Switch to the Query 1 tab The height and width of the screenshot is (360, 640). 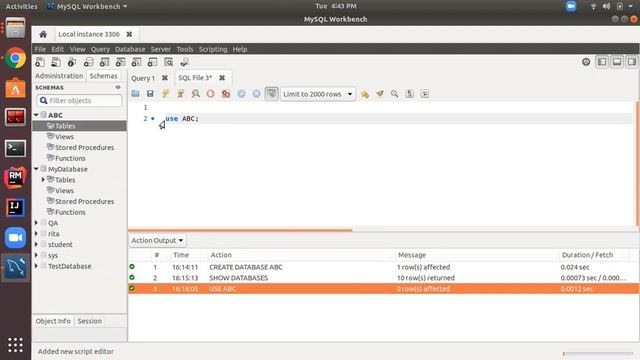tap(143, 78)
